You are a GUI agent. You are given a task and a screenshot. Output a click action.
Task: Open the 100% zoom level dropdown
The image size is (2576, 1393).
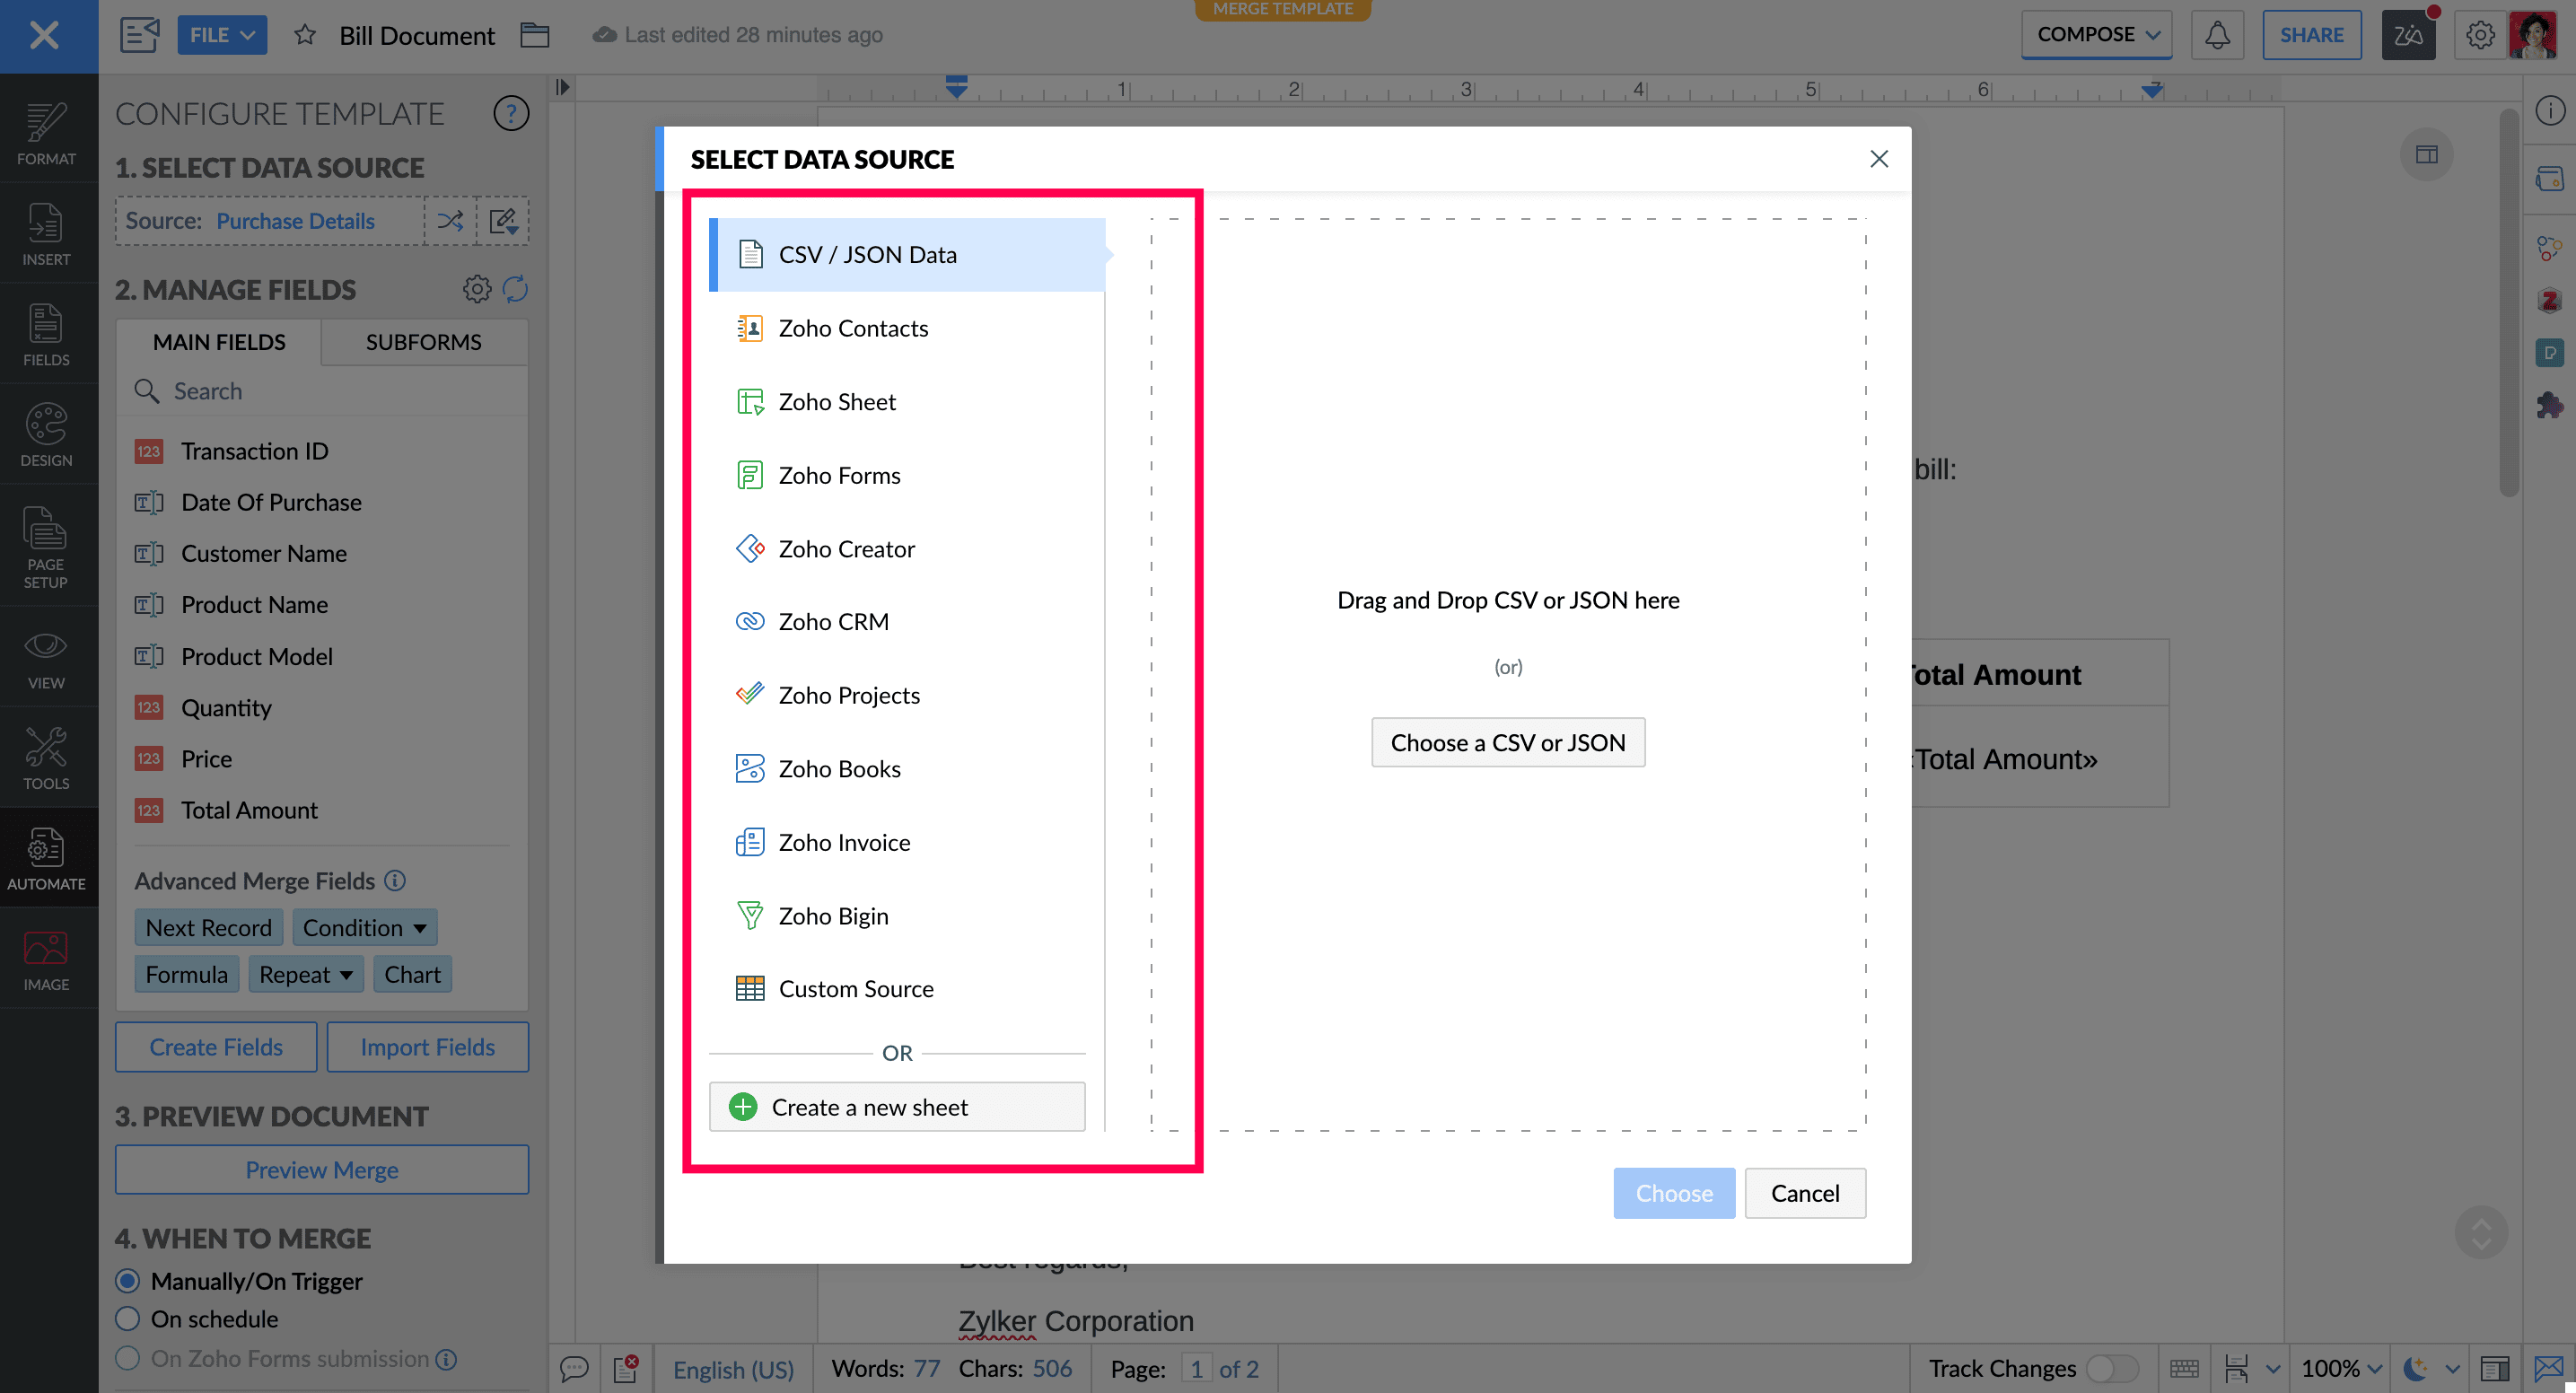2340,1367
